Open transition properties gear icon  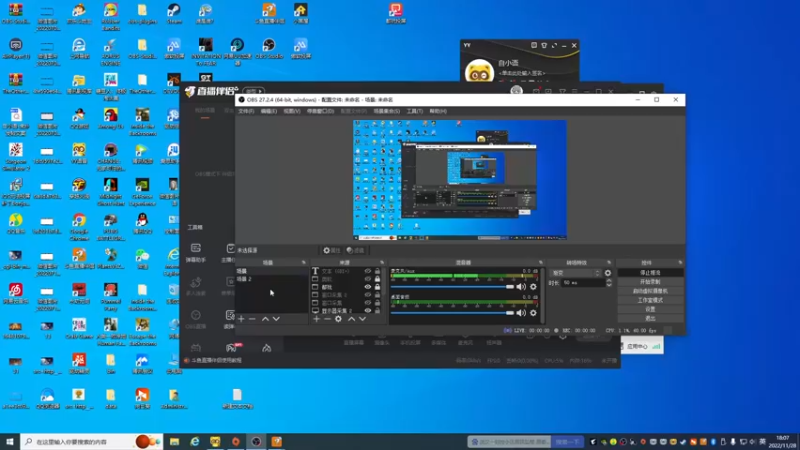[608, 273]
